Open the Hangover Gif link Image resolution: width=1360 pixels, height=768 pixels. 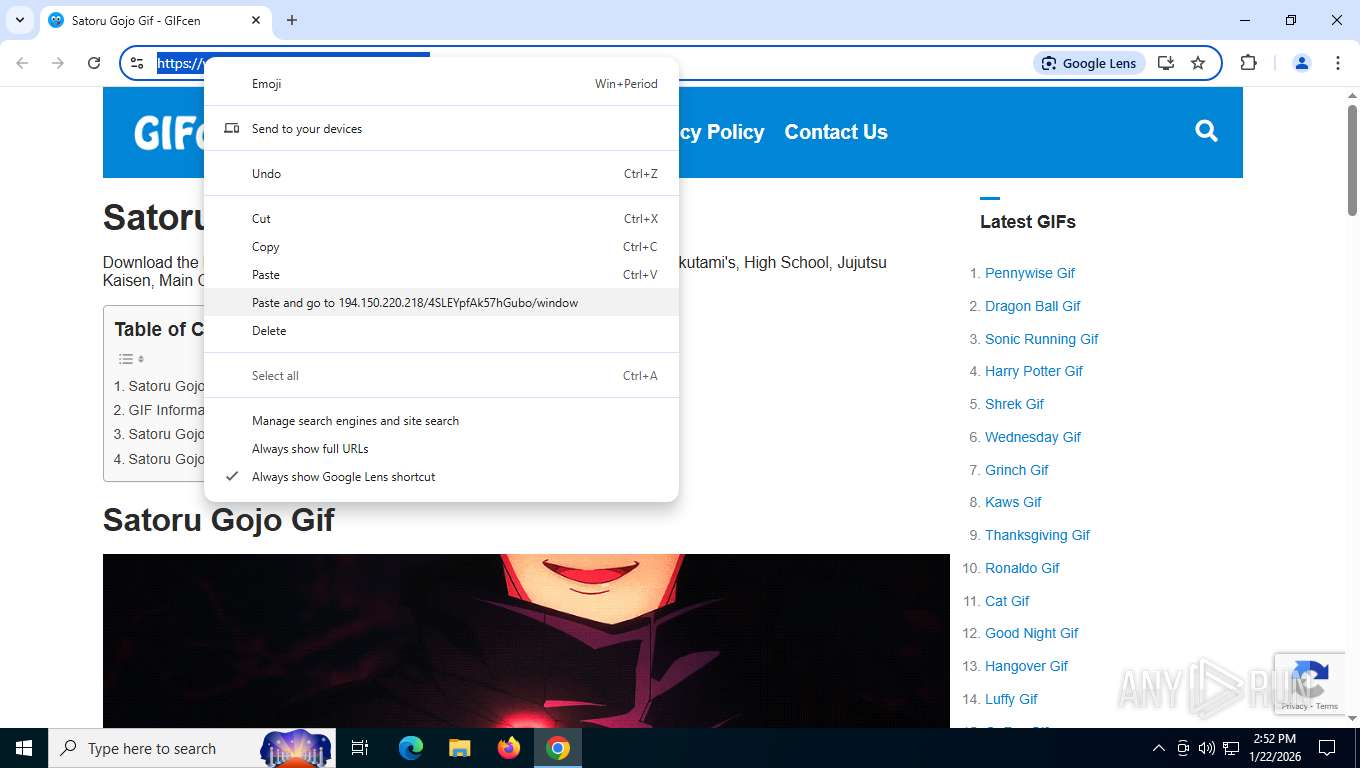pyautogui.click(x=1027, y=666)
